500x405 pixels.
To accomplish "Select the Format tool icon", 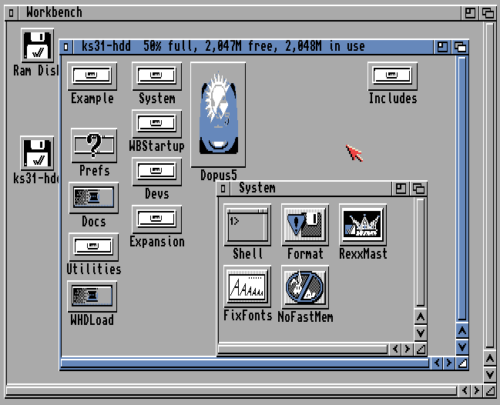I will (305, 224).
